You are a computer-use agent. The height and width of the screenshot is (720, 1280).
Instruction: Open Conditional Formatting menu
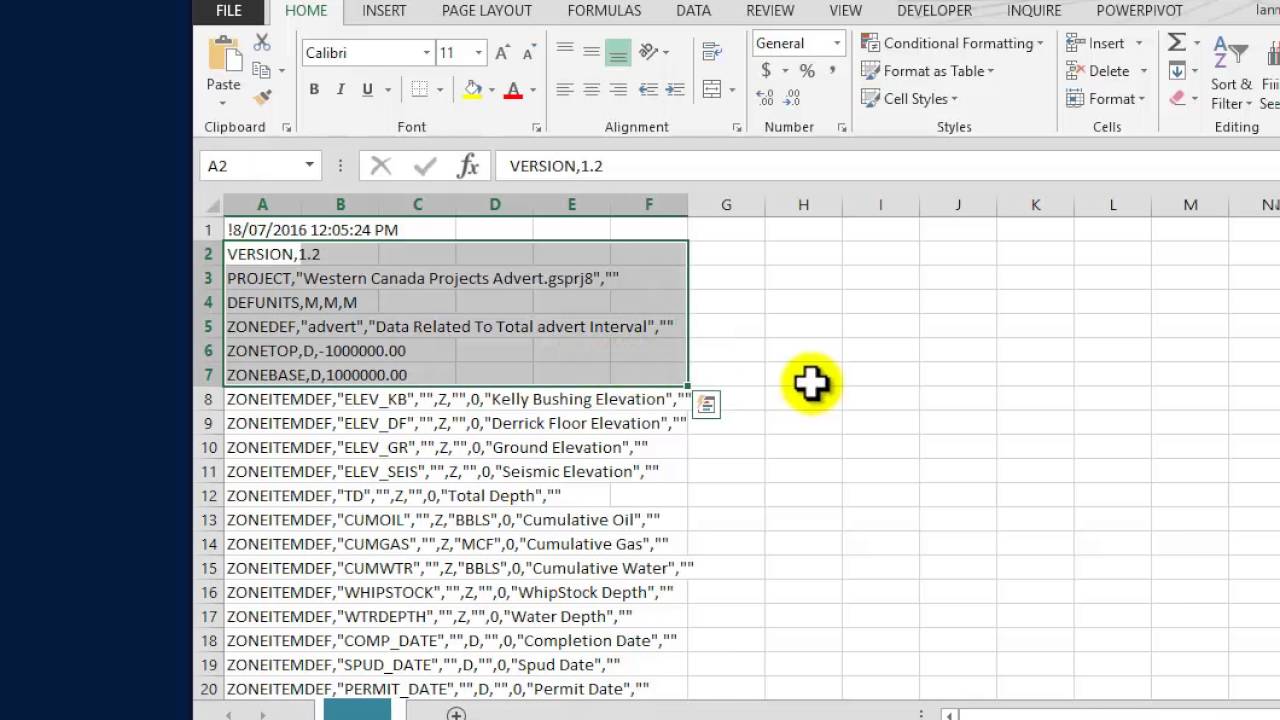(x=952, y=43)
